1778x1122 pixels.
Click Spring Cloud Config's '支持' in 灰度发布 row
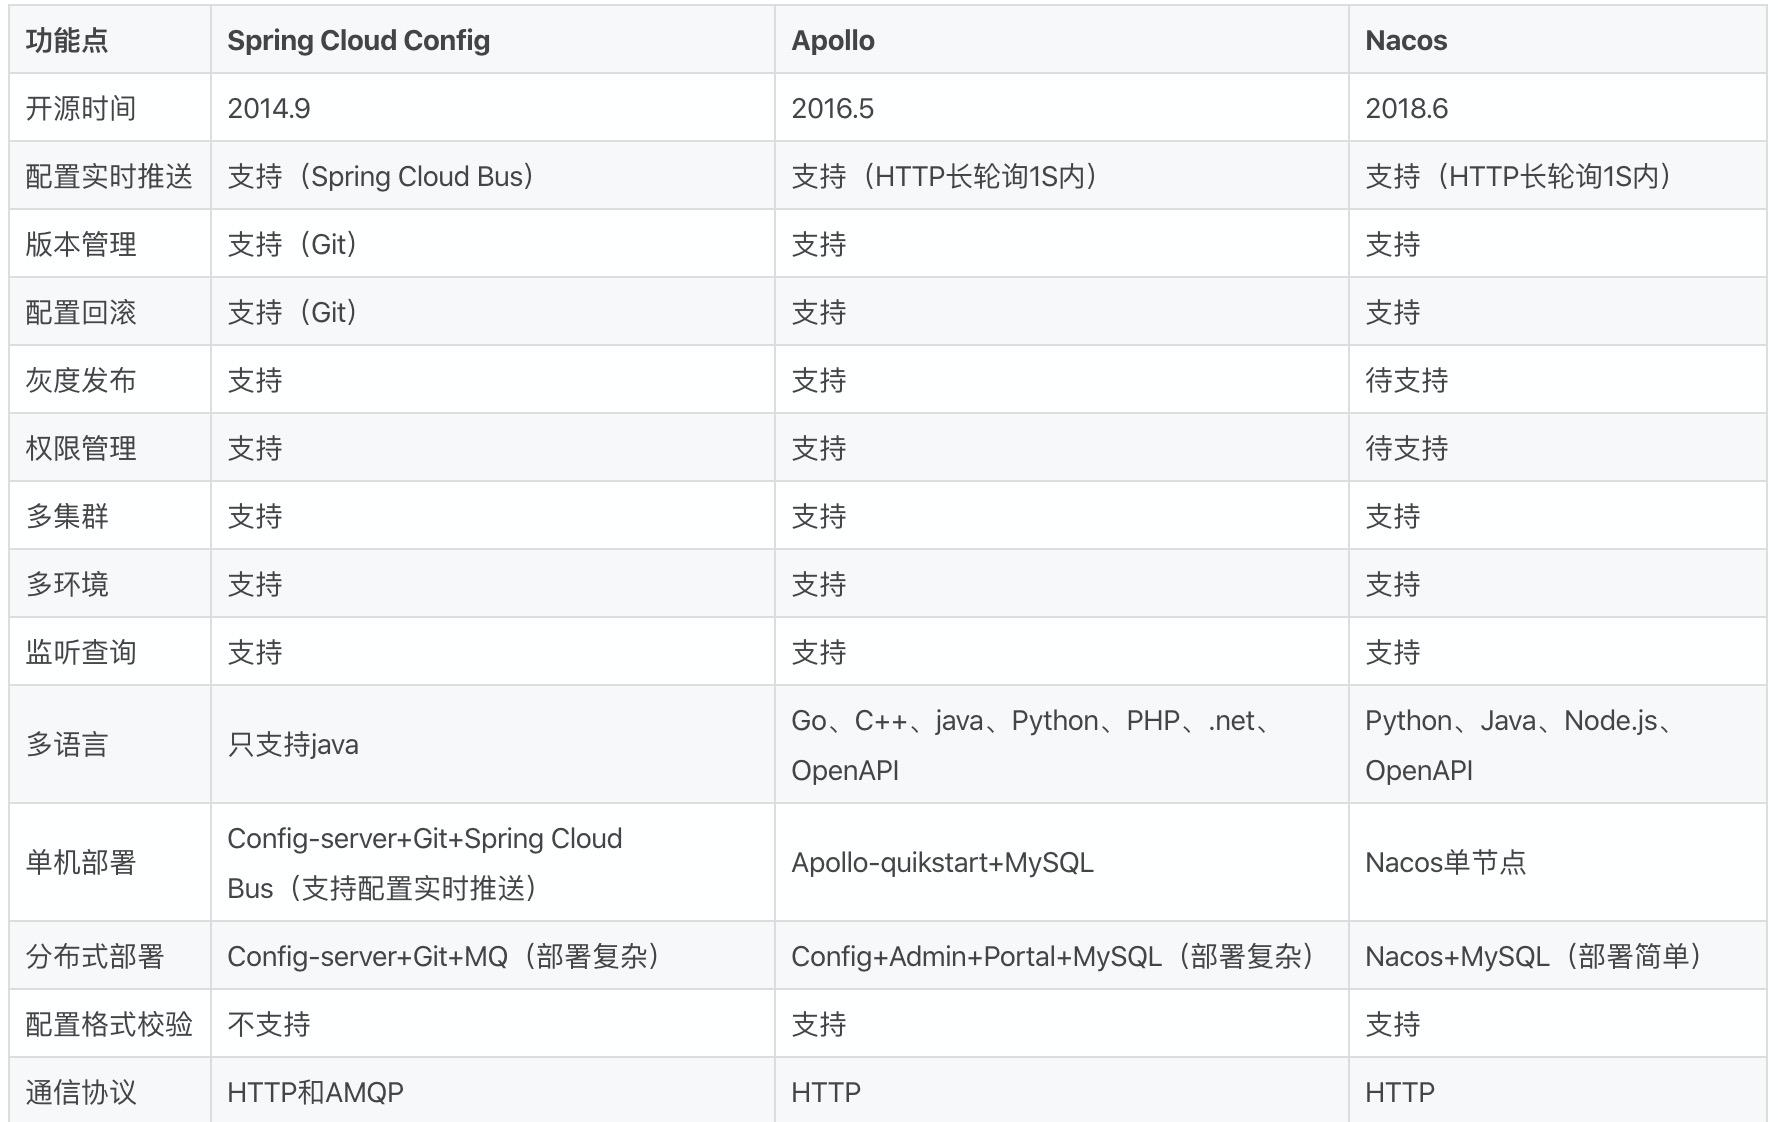[493, 380]
